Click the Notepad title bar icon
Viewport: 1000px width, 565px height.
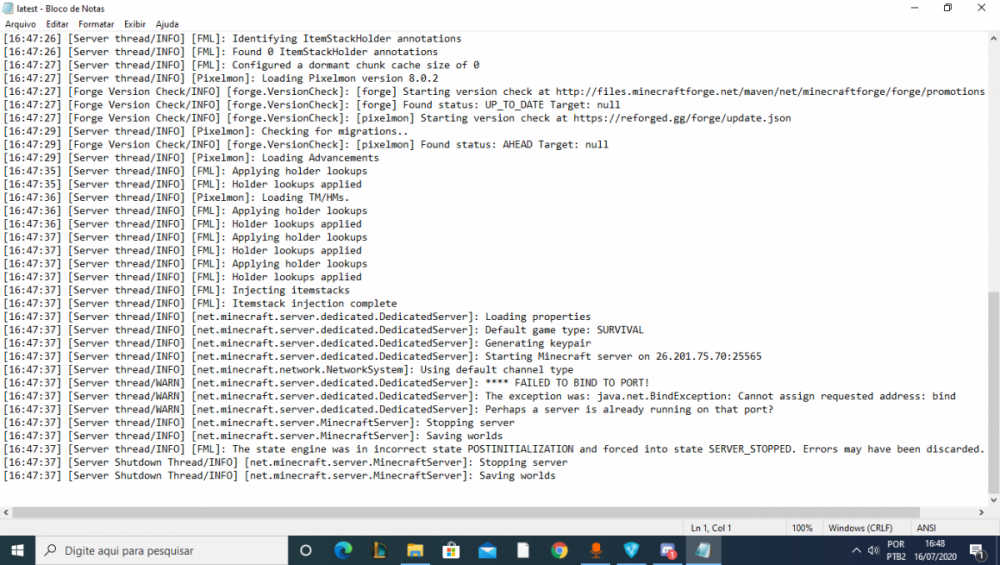pos(8,8)
